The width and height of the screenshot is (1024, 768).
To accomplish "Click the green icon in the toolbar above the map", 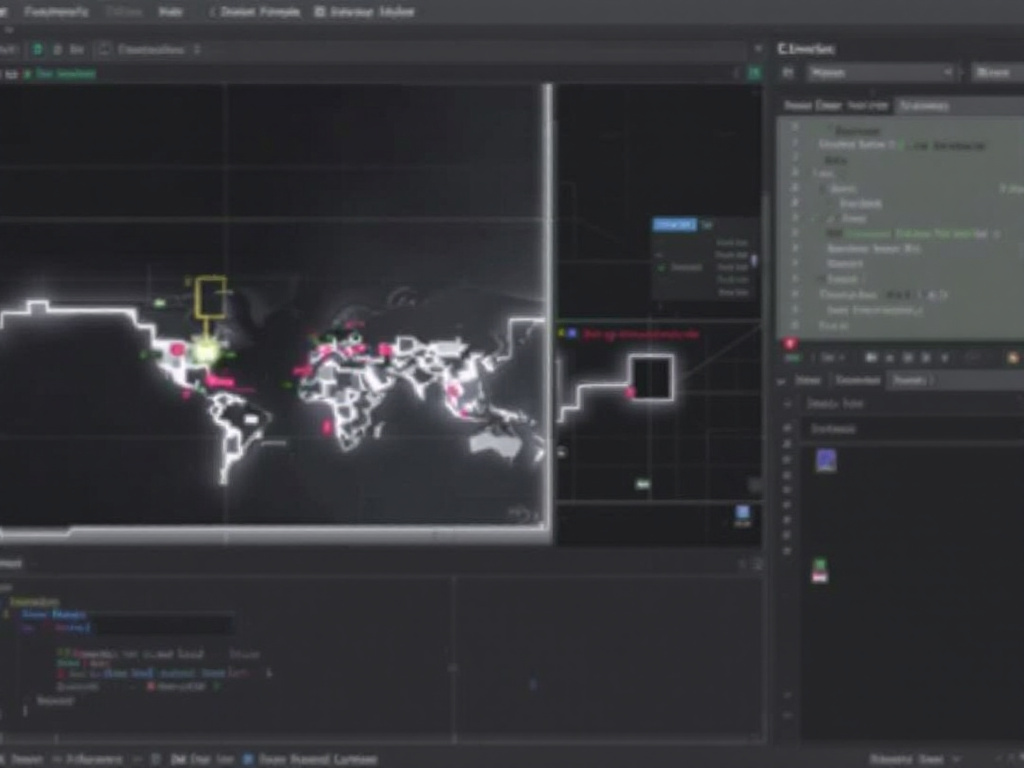I will tap(38, 50).
